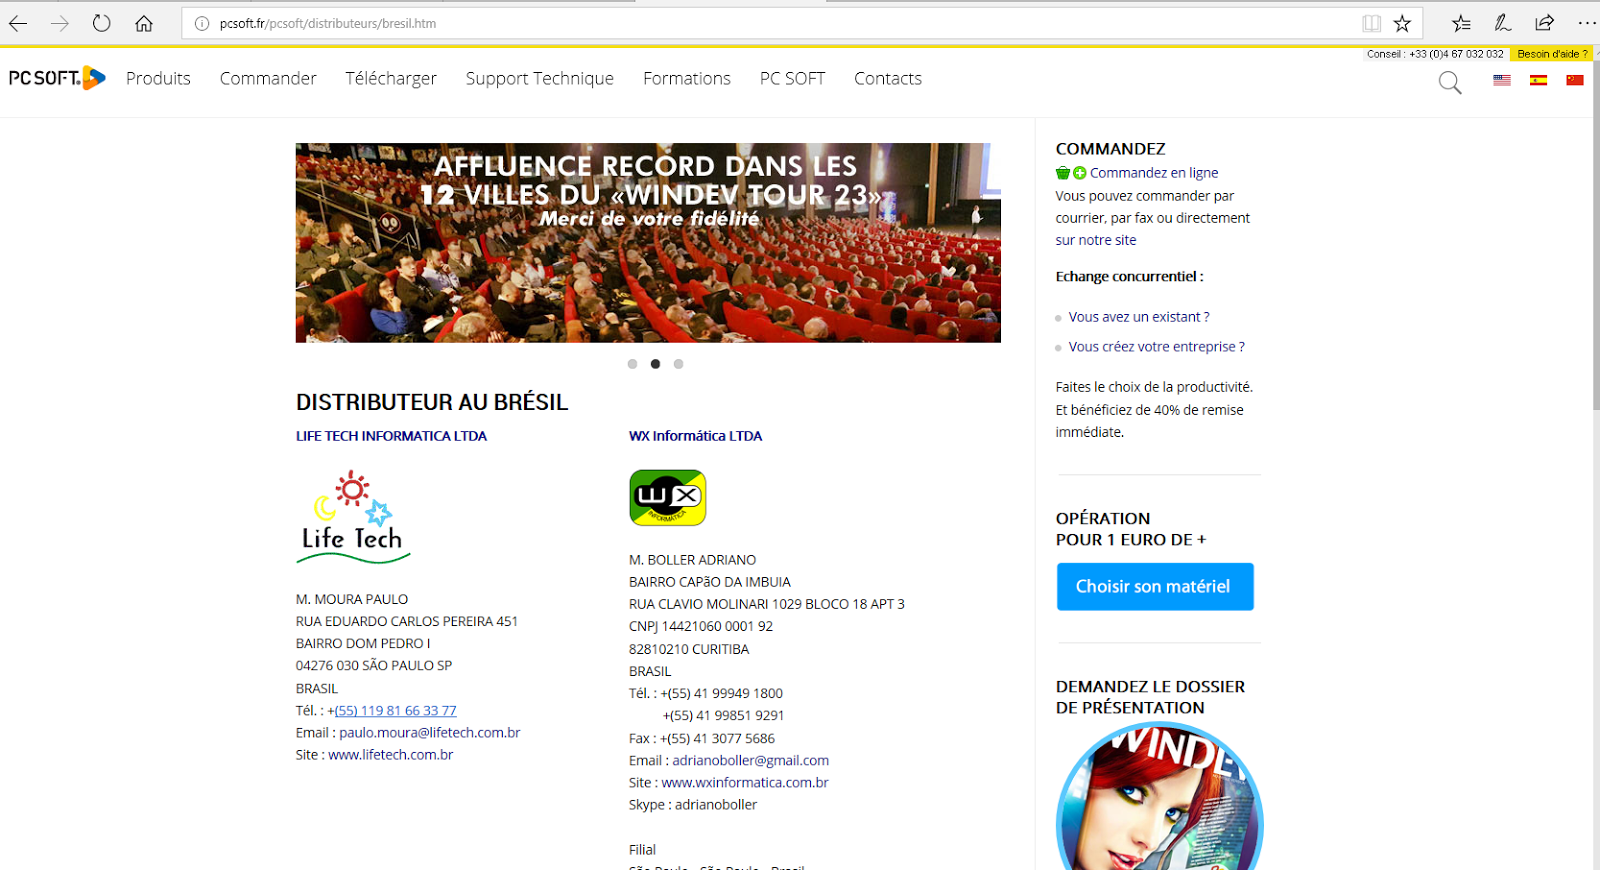Email paulo.moura@lifetech.com.br
The width and height of the screenshot is (1600, 870).
[429, 733]
